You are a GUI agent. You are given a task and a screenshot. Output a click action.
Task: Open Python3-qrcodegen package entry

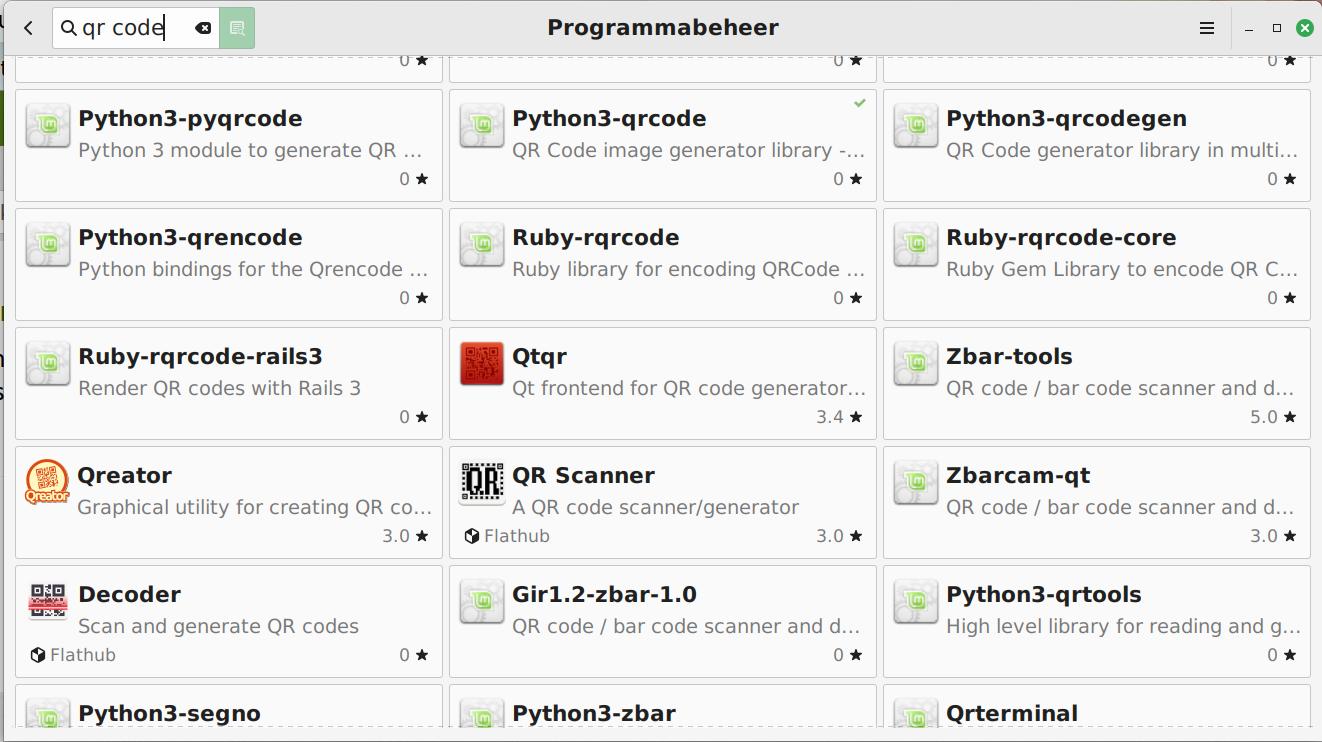[1096, 145]
